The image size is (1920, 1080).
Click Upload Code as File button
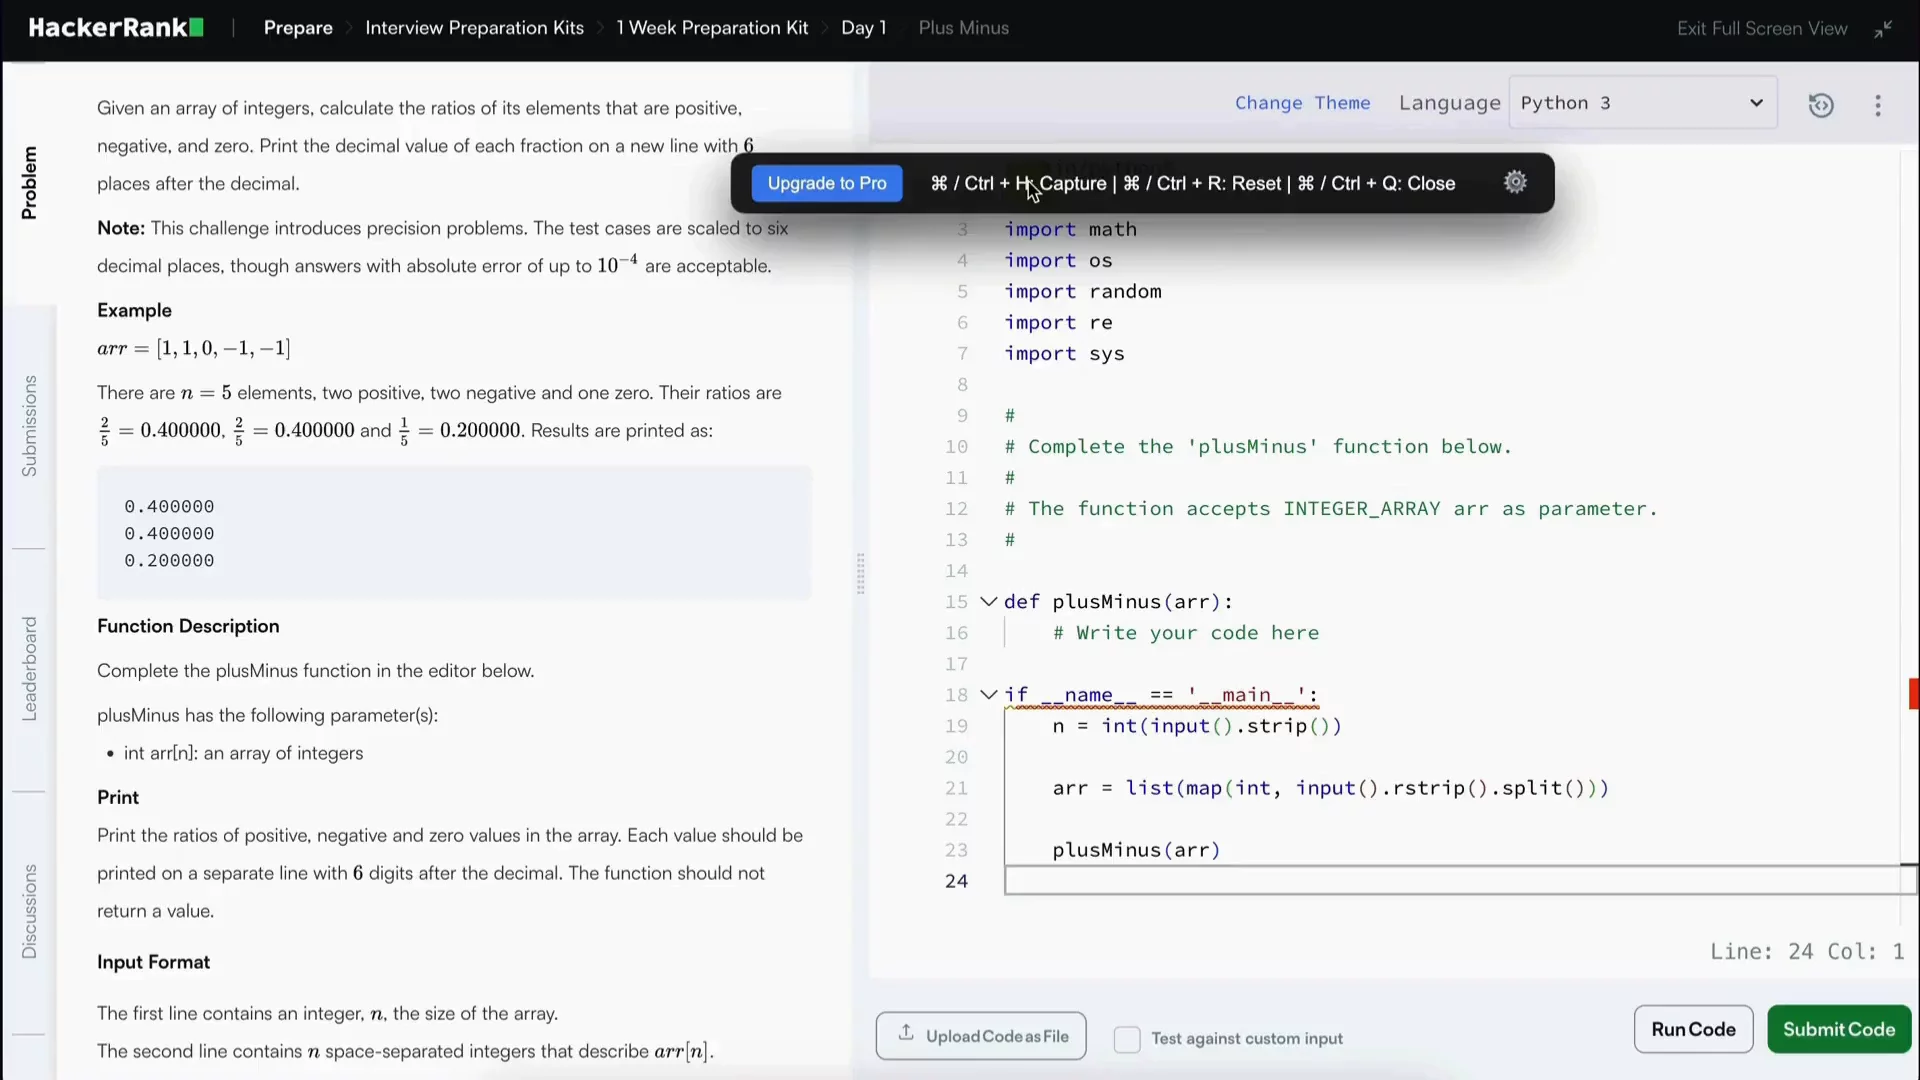[x=981, y=1036]
